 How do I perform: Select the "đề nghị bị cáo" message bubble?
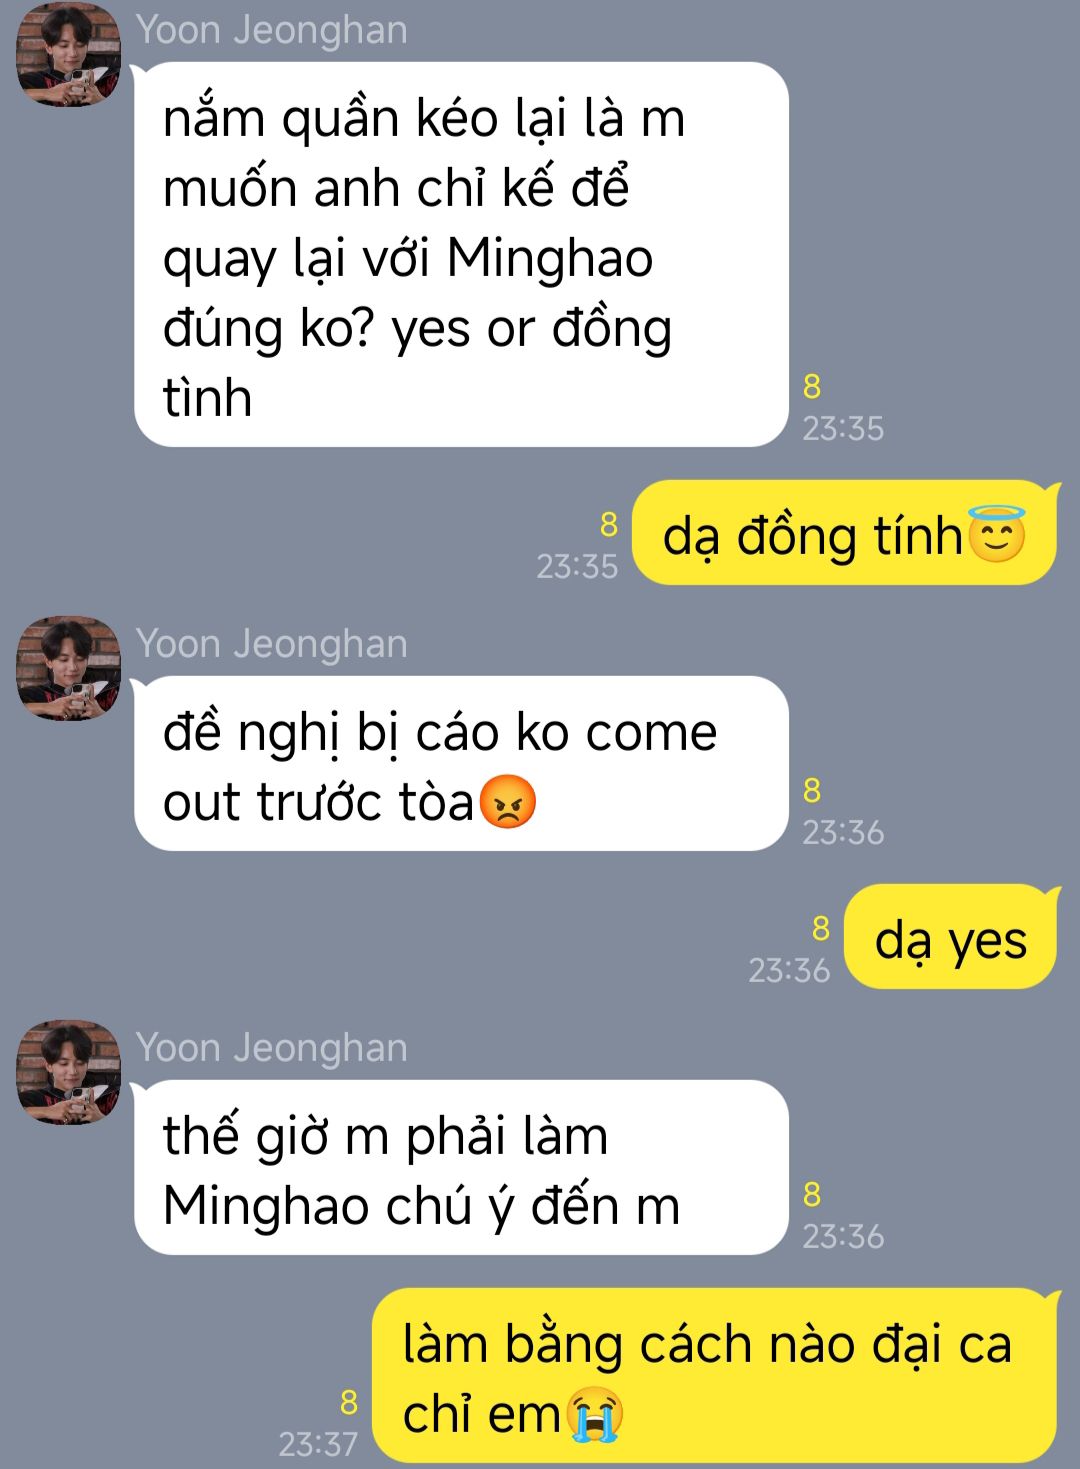pos(461,764)
